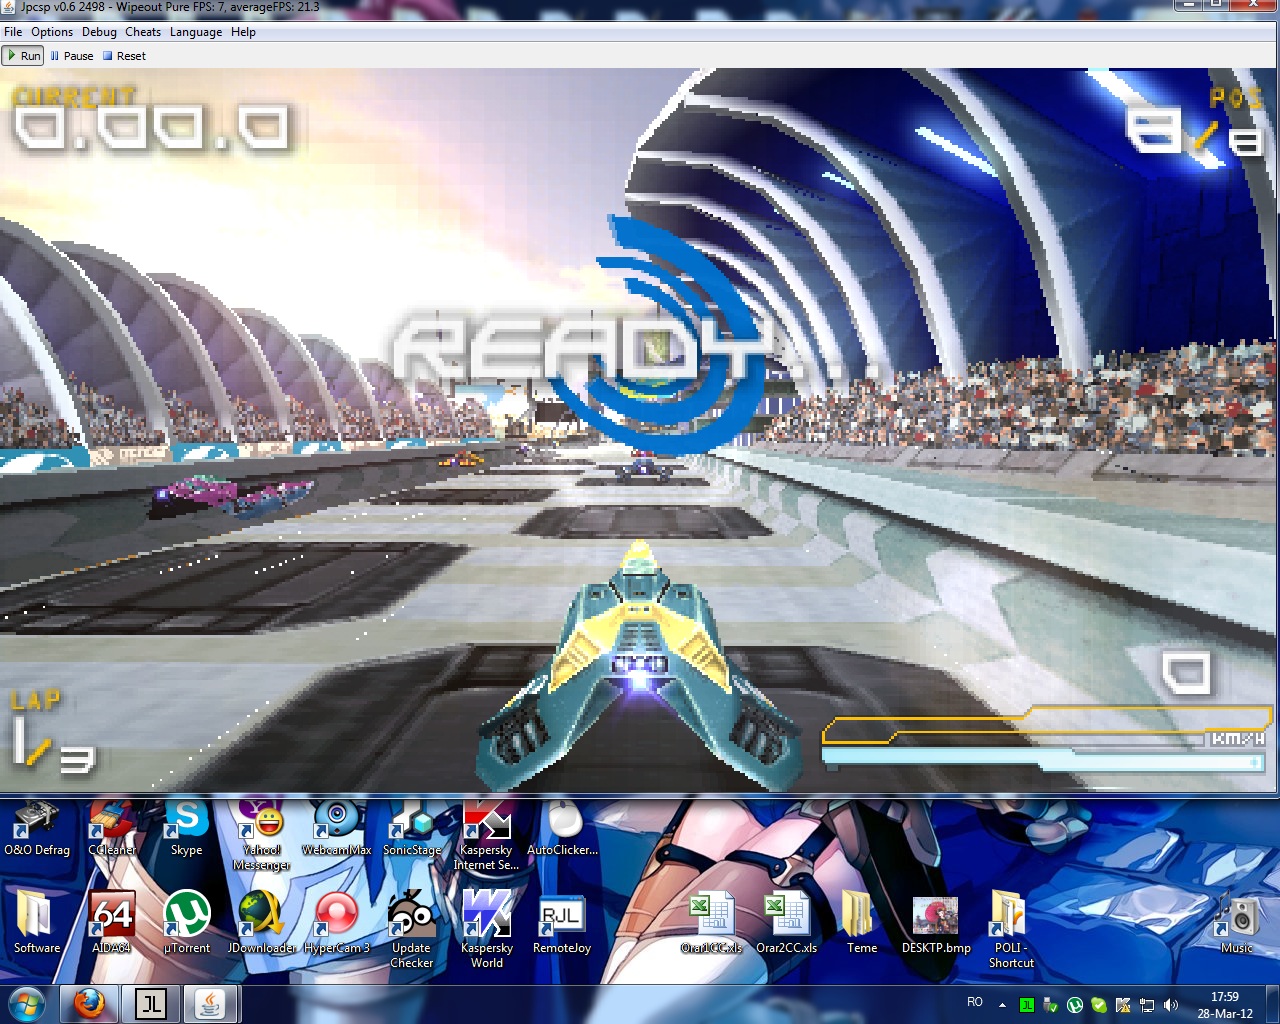Select Yahoo! Messenger shortcut
Viewport: 1280px width, 1024px height.
[261, 835]
